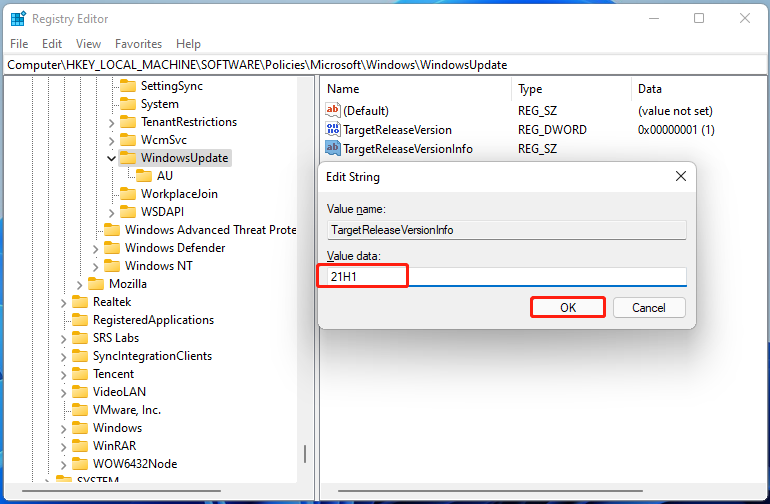Click the Realtek folder icon
Screen dimensions: 770x504
[80, 302]
